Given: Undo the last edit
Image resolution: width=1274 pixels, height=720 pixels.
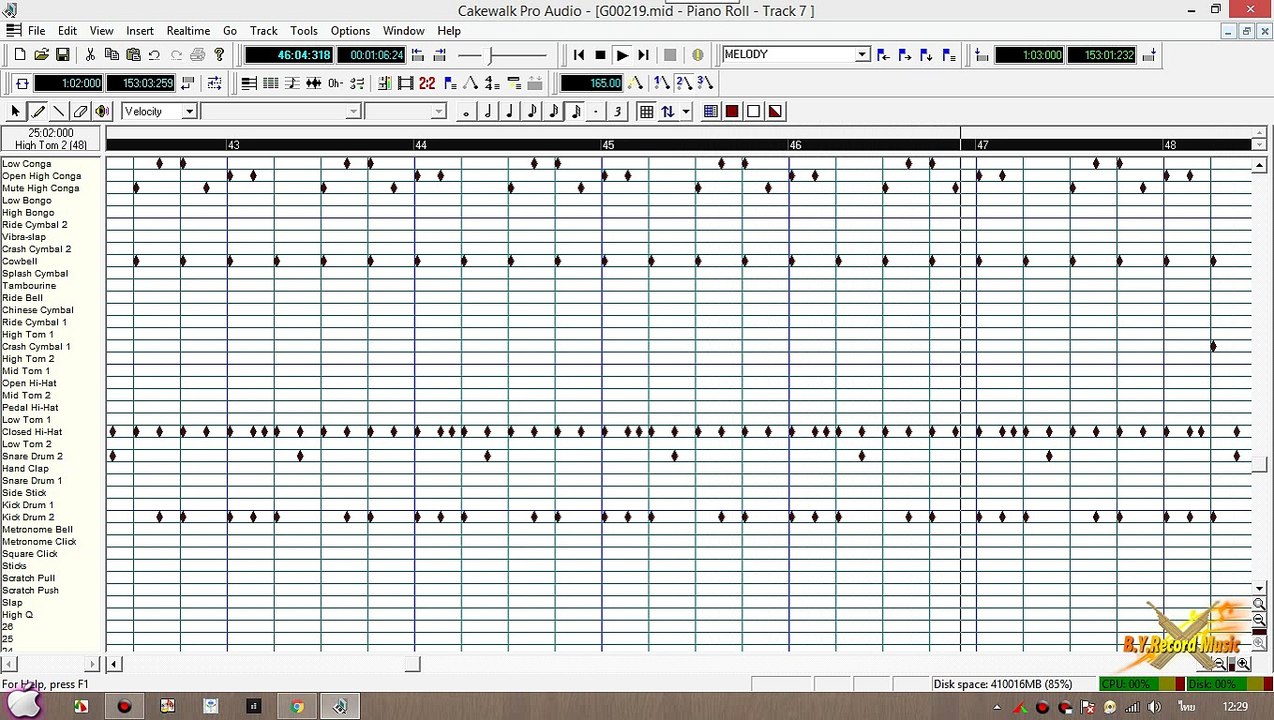Looking at the screenshot, I should coord(155,55).
